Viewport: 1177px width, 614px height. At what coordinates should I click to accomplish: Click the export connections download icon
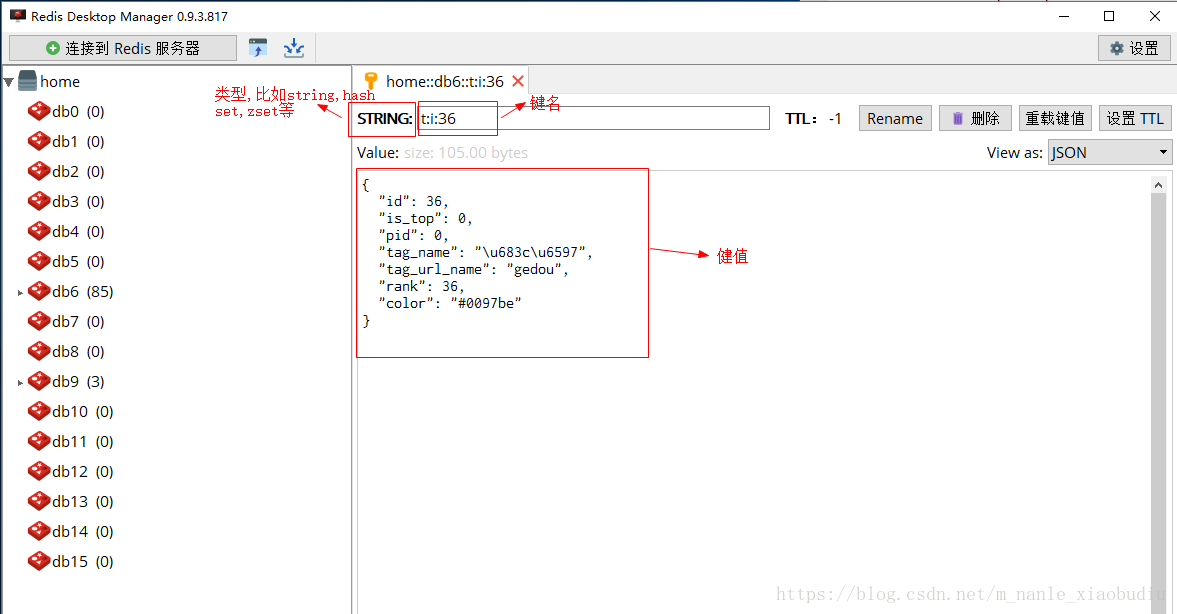pos(293,48)
